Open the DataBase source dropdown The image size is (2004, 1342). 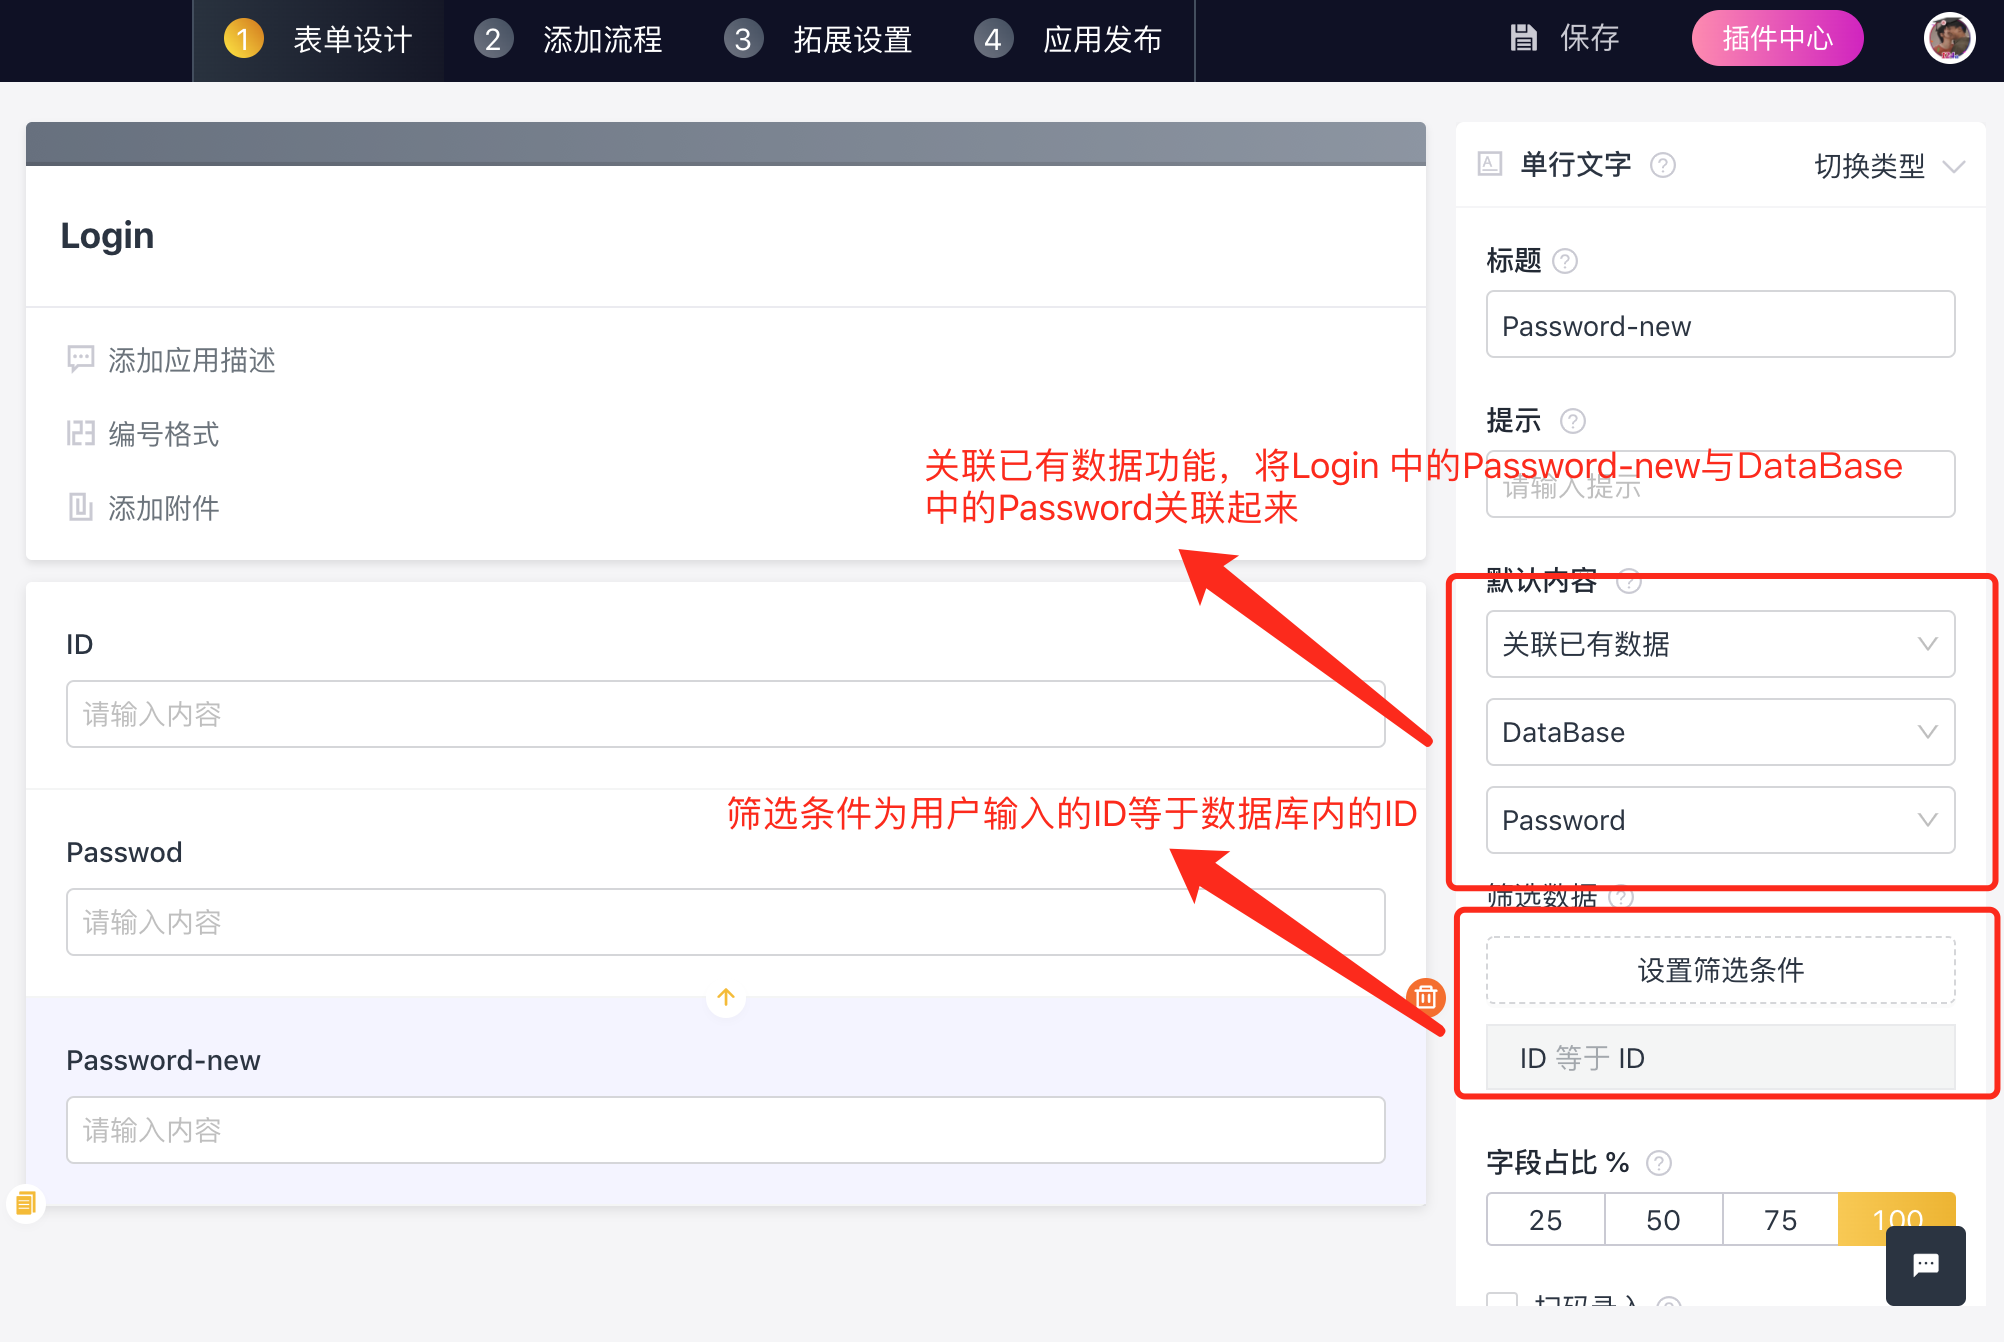tap(1720, 732)
